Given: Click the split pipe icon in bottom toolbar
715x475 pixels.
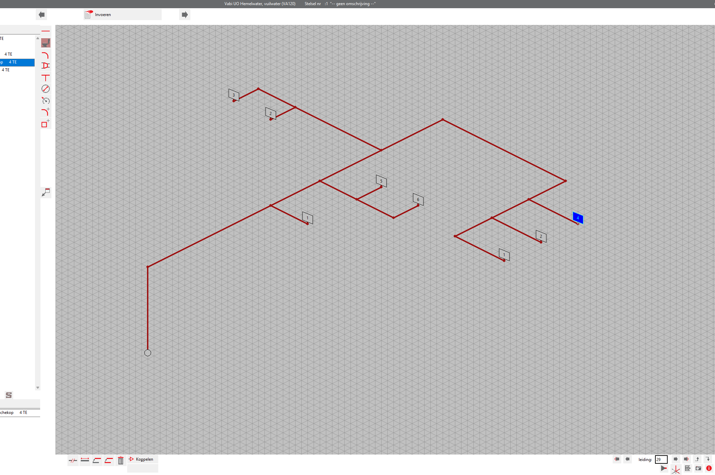Looking at the screenshot, I should (x=73, y=460).
